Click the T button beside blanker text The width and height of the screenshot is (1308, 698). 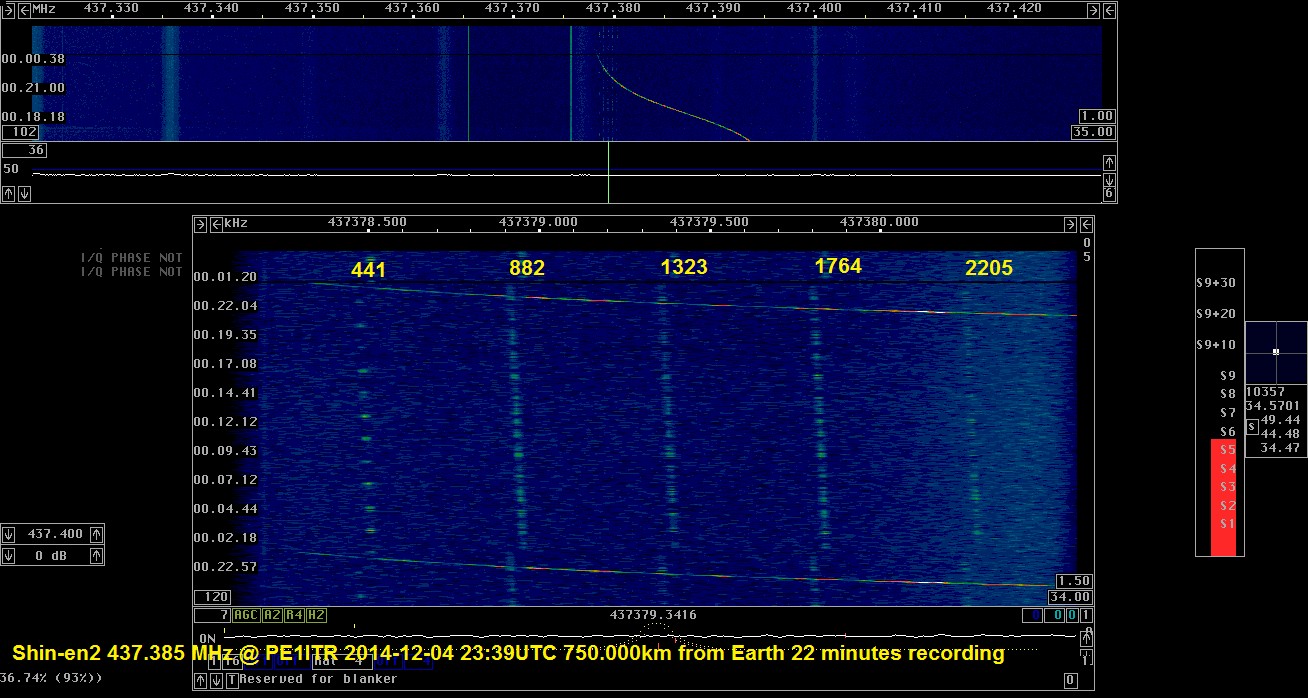[232, 680]
